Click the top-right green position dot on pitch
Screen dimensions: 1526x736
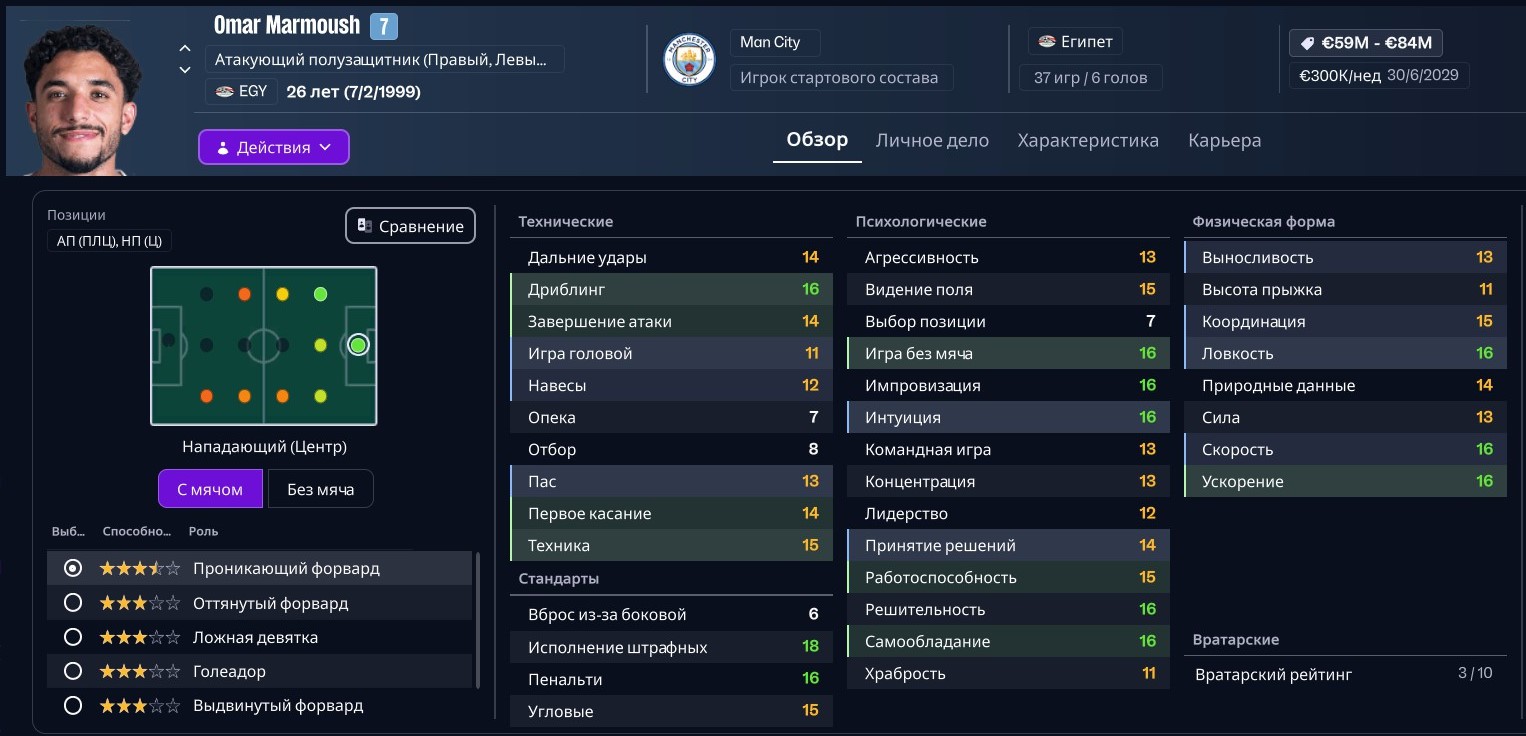tap(320, 294)
